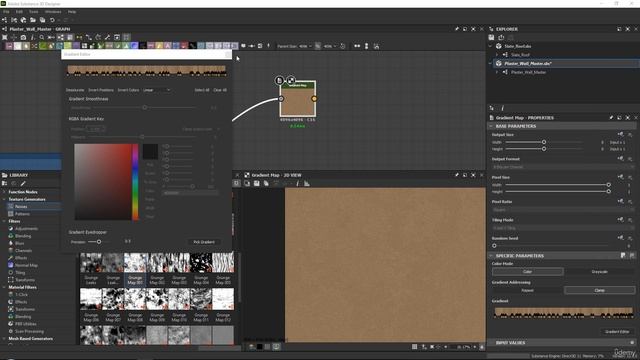Click the save icon in 2D View toolbar
The height and width of the screenshot is (360, 640).
[256, 184]
